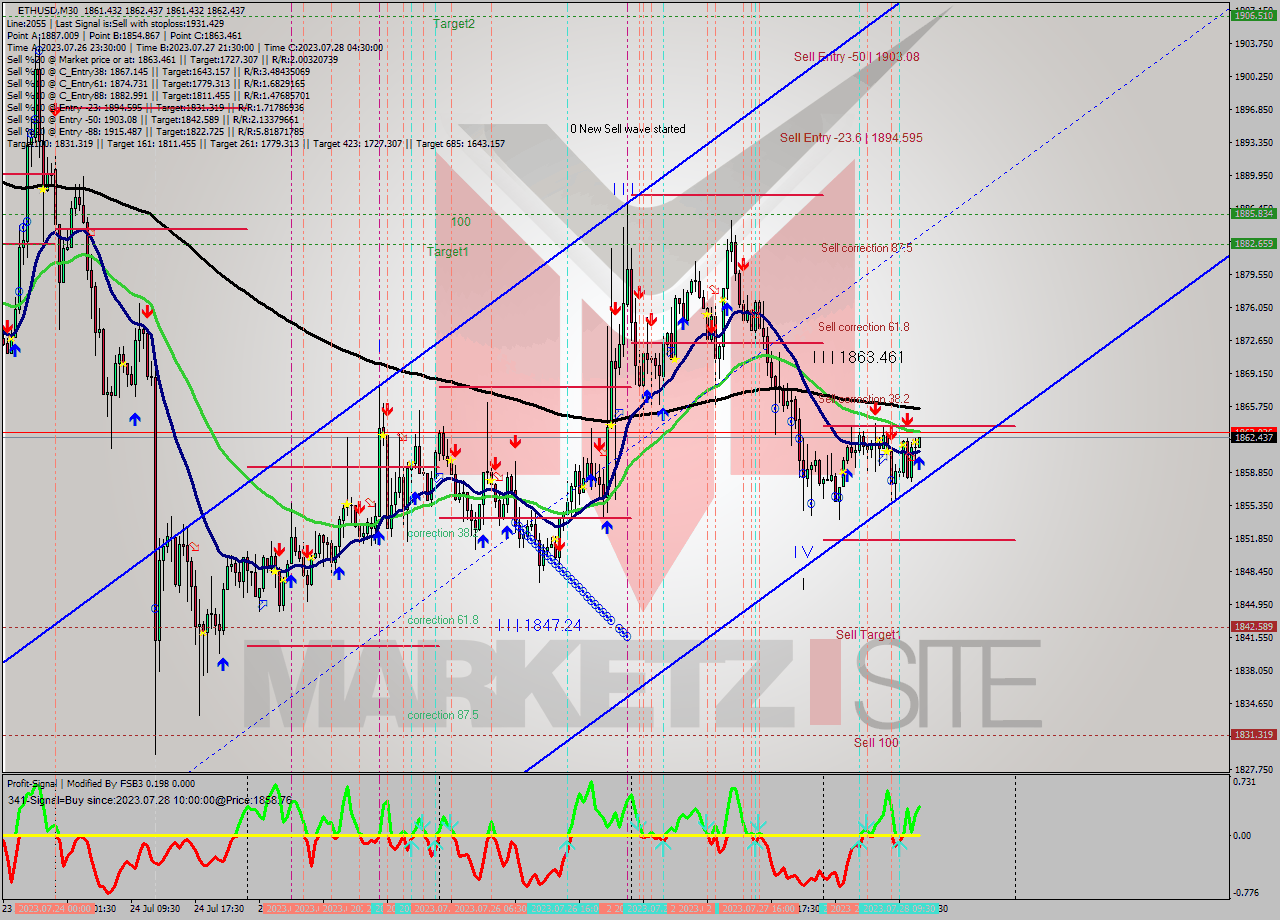The image size is (1280, 920).
Task: Click the 'III 1847.24' wave label
Action: (x=539, y=624)
